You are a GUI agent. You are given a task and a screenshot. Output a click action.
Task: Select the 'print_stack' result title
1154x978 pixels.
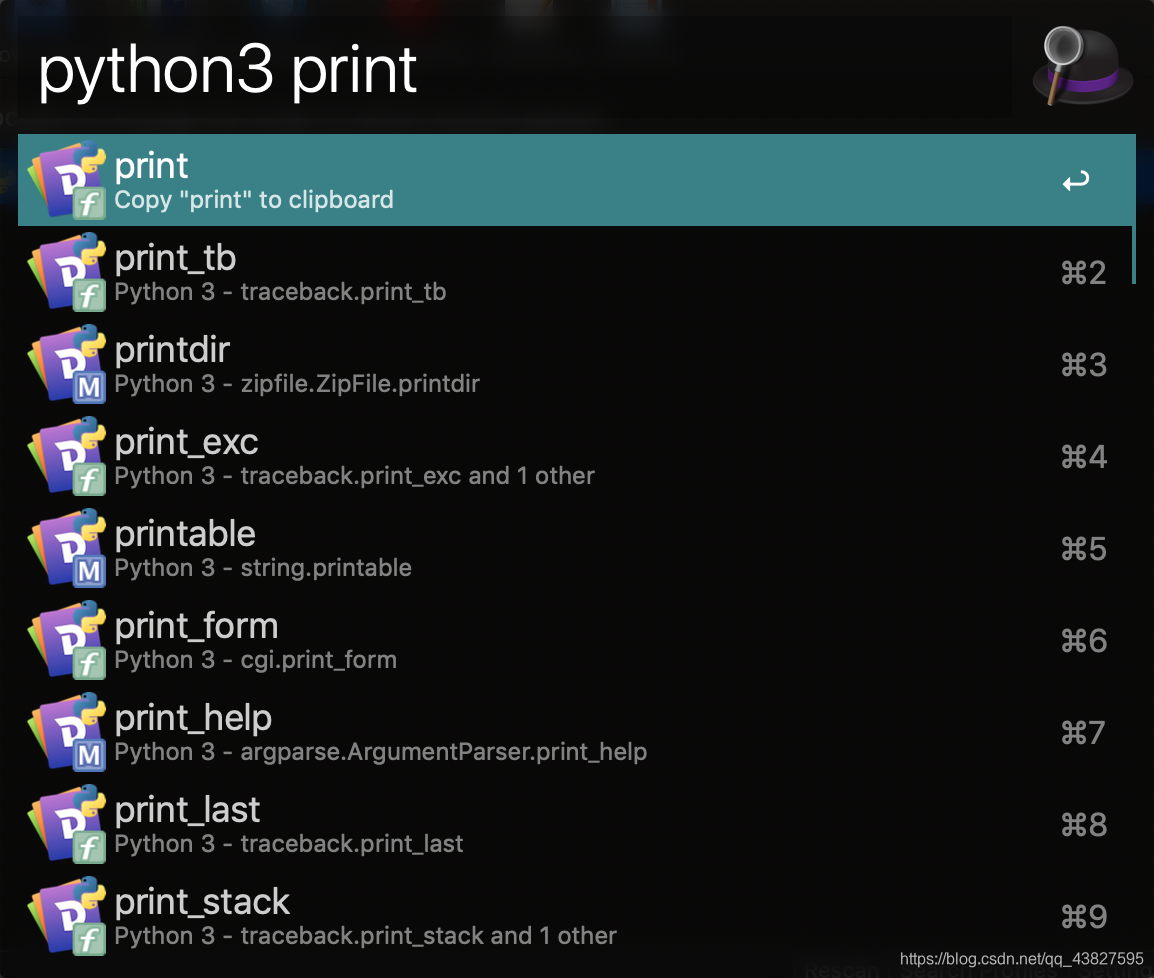point(202,902)
